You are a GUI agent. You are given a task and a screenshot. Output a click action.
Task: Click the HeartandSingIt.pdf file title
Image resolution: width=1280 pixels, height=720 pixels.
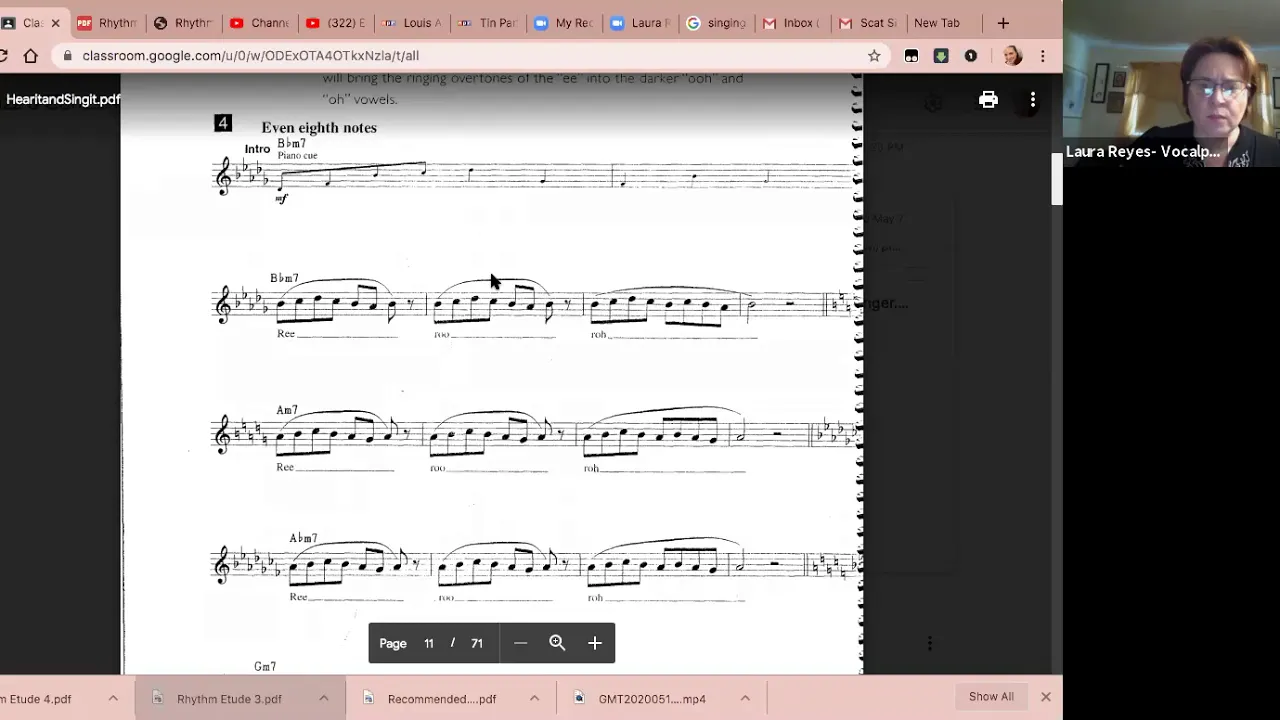(63, 99)
